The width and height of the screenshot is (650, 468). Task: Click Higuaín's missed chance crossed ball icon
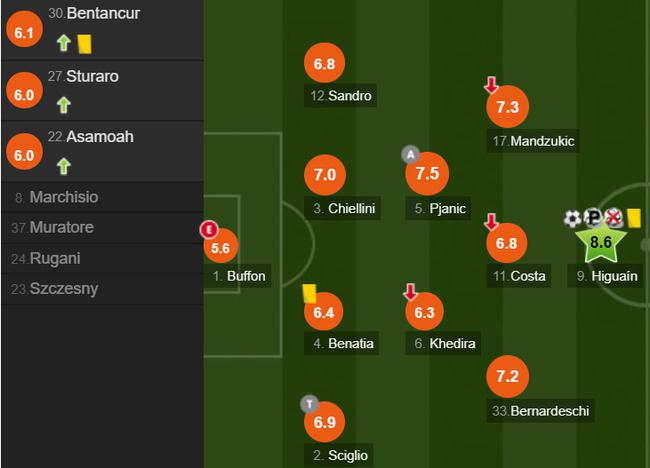[x=614, y=218]
